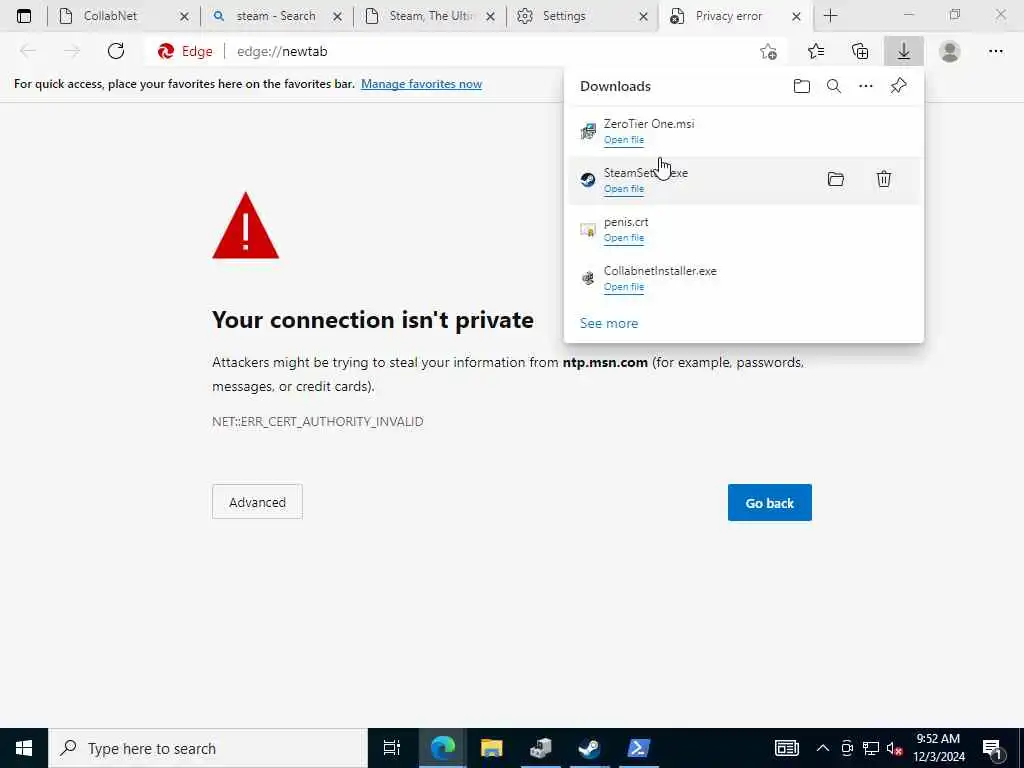The image size is (1024, 768).
Task: Open the profile avatar icon
Action: coord(950,51)
